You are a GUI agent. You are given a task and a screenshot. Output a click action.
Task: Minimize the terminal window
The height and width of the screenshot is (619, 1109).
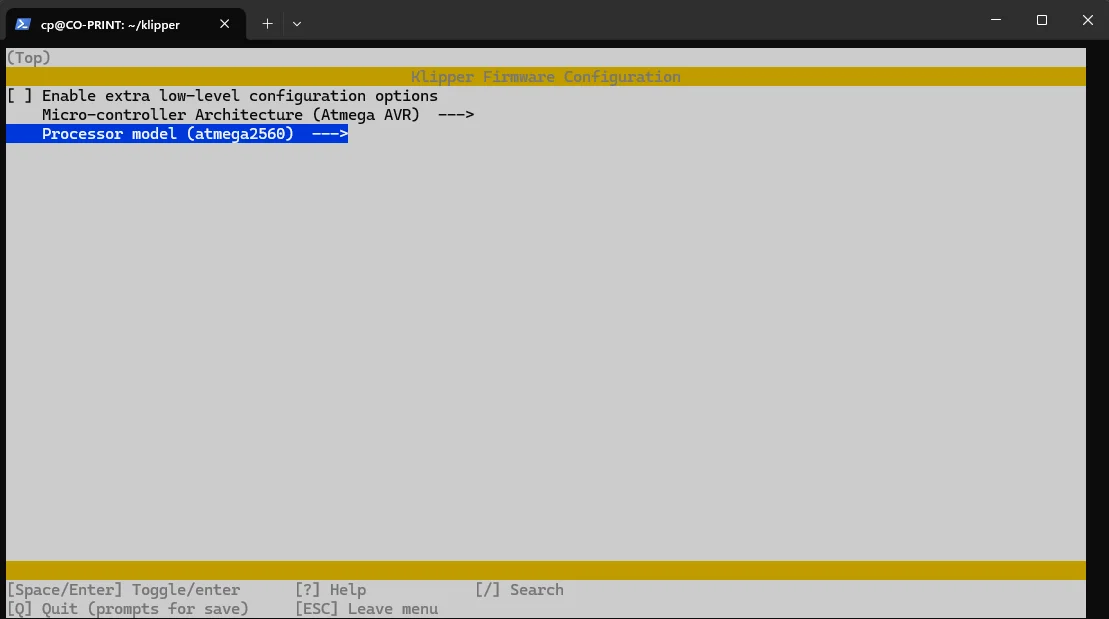tap(996, 21)
